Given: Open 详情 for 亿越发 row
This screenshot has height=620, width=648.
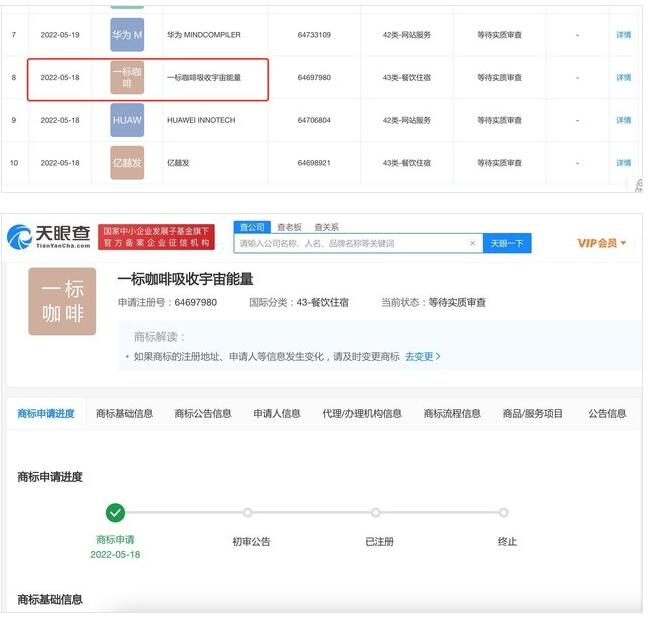Looking at the screenshot, I should point(624,162).
